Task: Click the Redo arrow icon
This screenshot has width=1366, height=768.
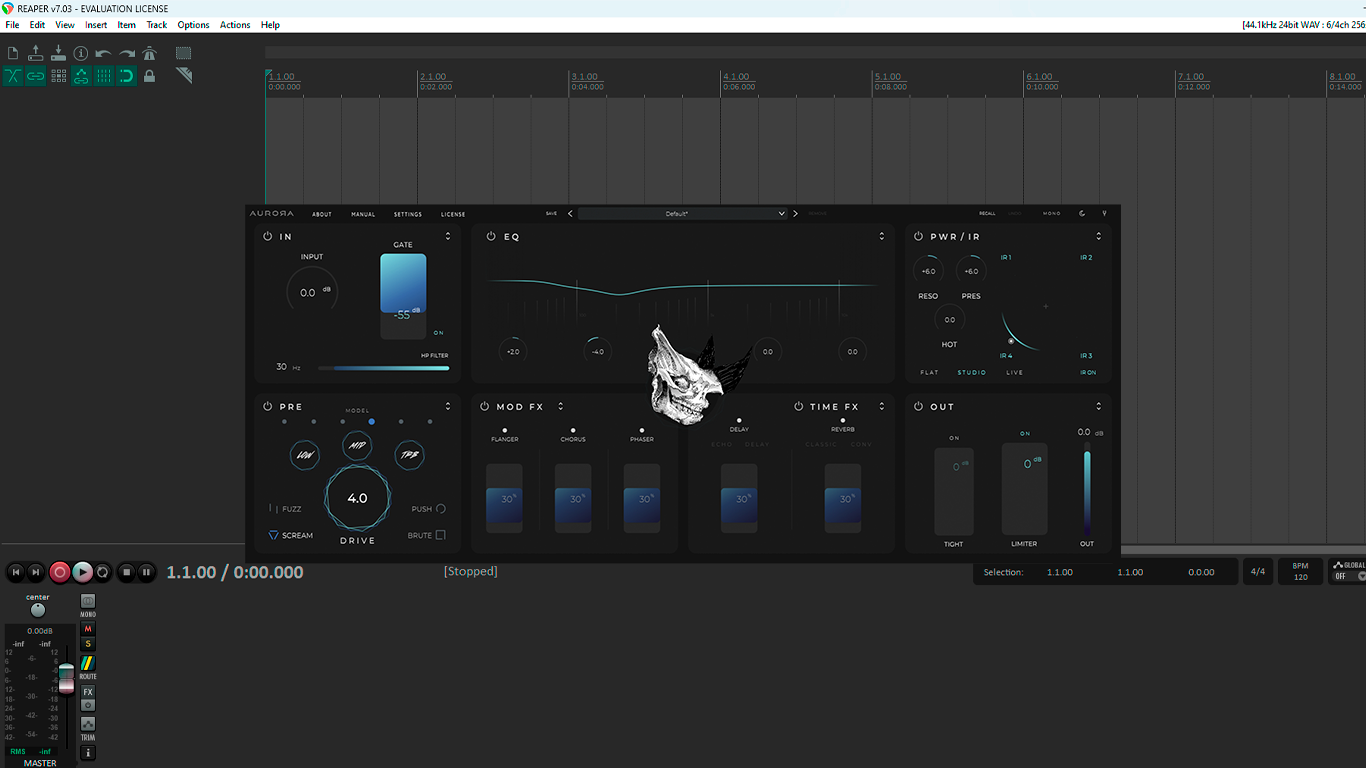Action: (127, 53)
